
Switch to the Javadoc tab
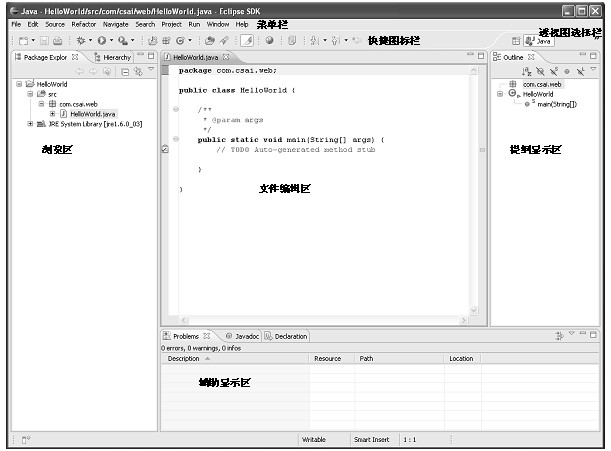coord(243,336)
